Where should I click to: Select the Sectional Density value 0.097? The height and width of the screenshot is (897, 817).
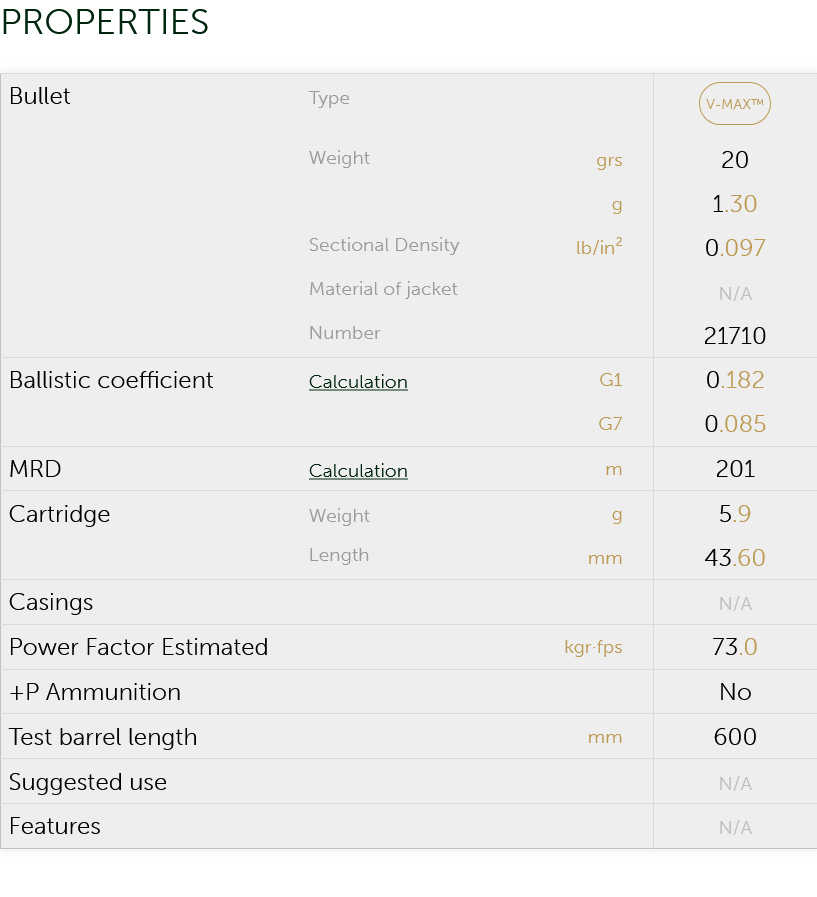coord(735,248)
